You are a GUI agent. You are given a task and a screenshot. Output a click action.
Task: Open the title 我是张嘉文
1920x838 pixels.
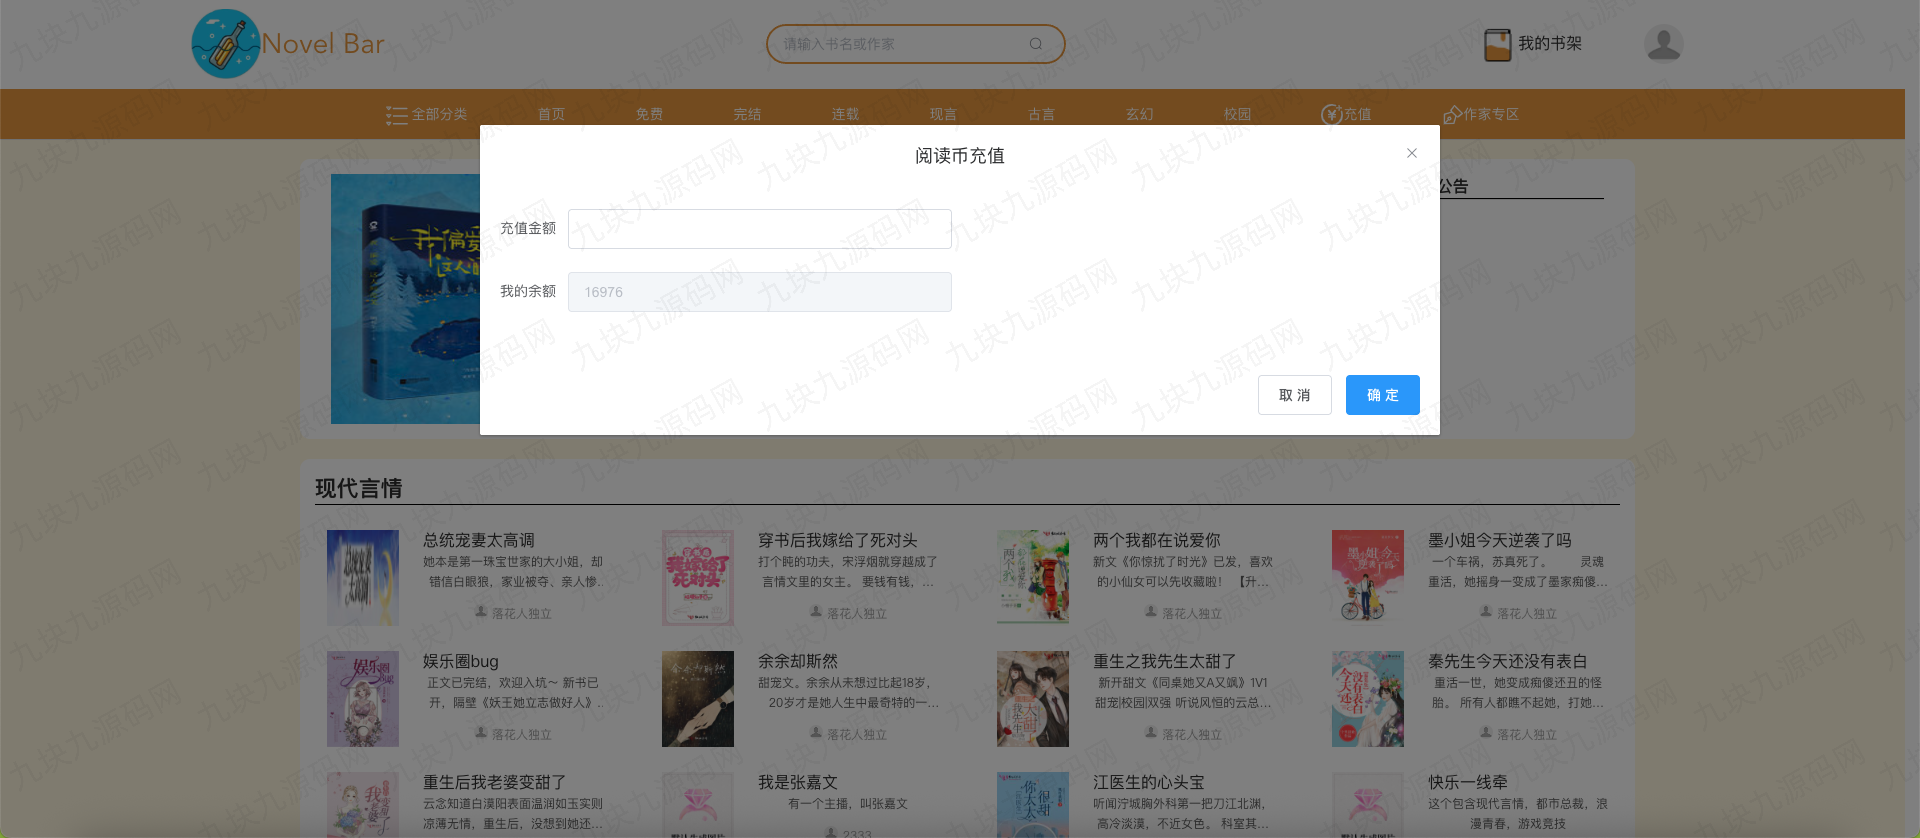(x=798, y=783)
